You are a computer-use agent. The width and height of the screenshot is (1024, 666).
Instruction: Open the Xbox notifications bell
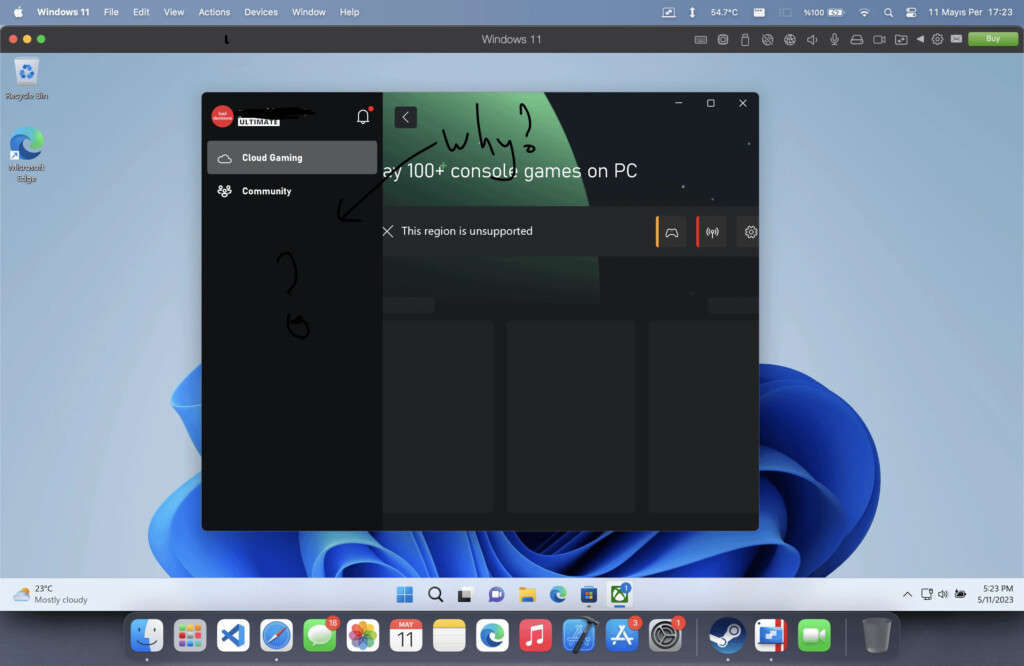click(363, 116)
